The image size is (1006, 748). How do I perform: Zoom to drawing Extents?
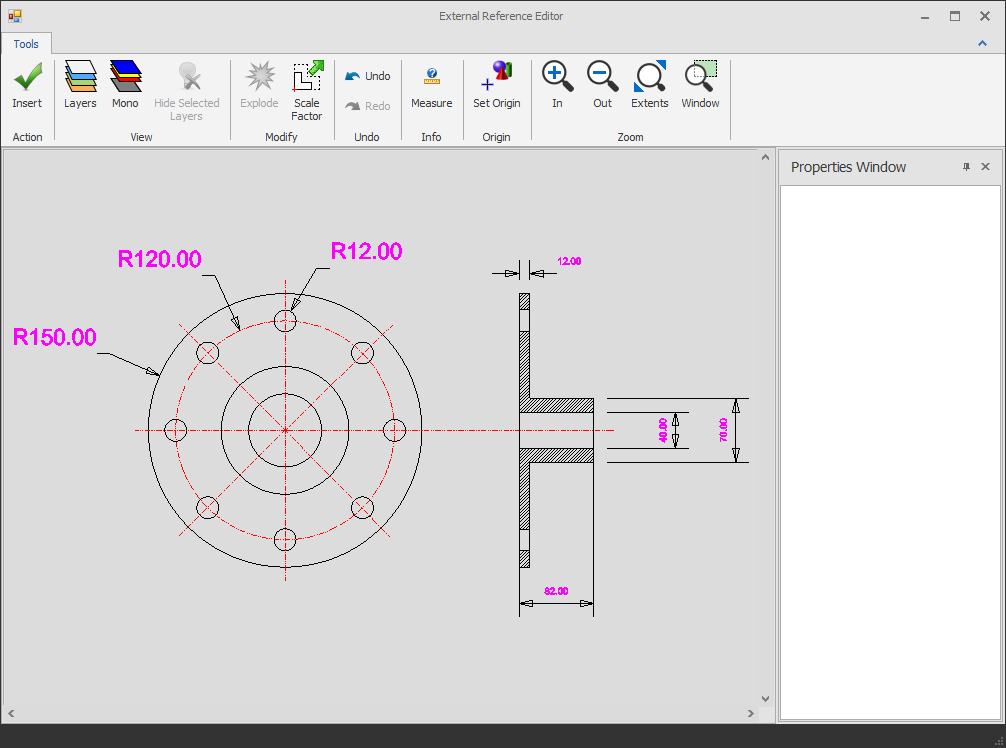tap(649, 85)
